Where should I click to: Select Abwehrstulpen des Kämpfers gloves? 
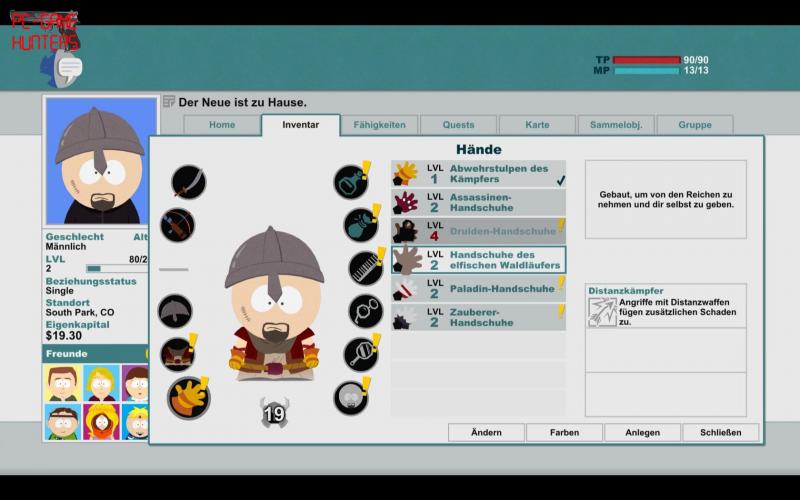[479, 173]
